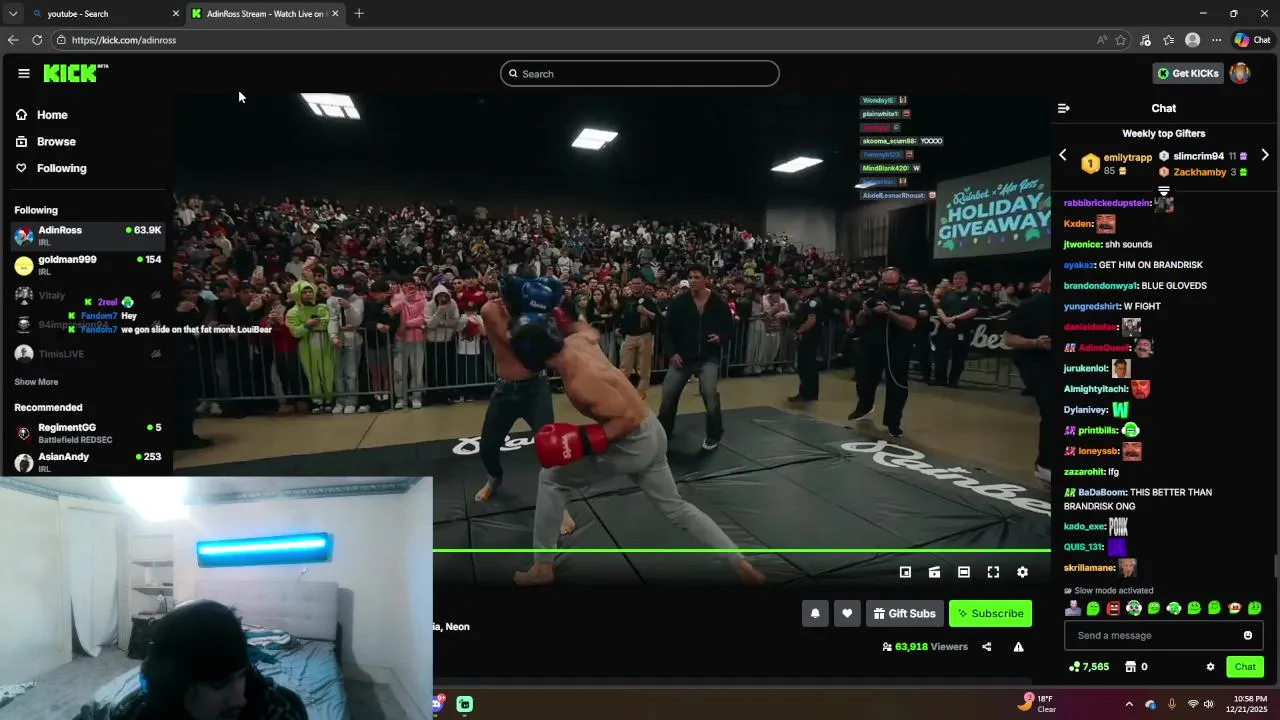Share the stream via share icon
The height and width of the screenshot is (720, 1280).
tap(986, 647)
